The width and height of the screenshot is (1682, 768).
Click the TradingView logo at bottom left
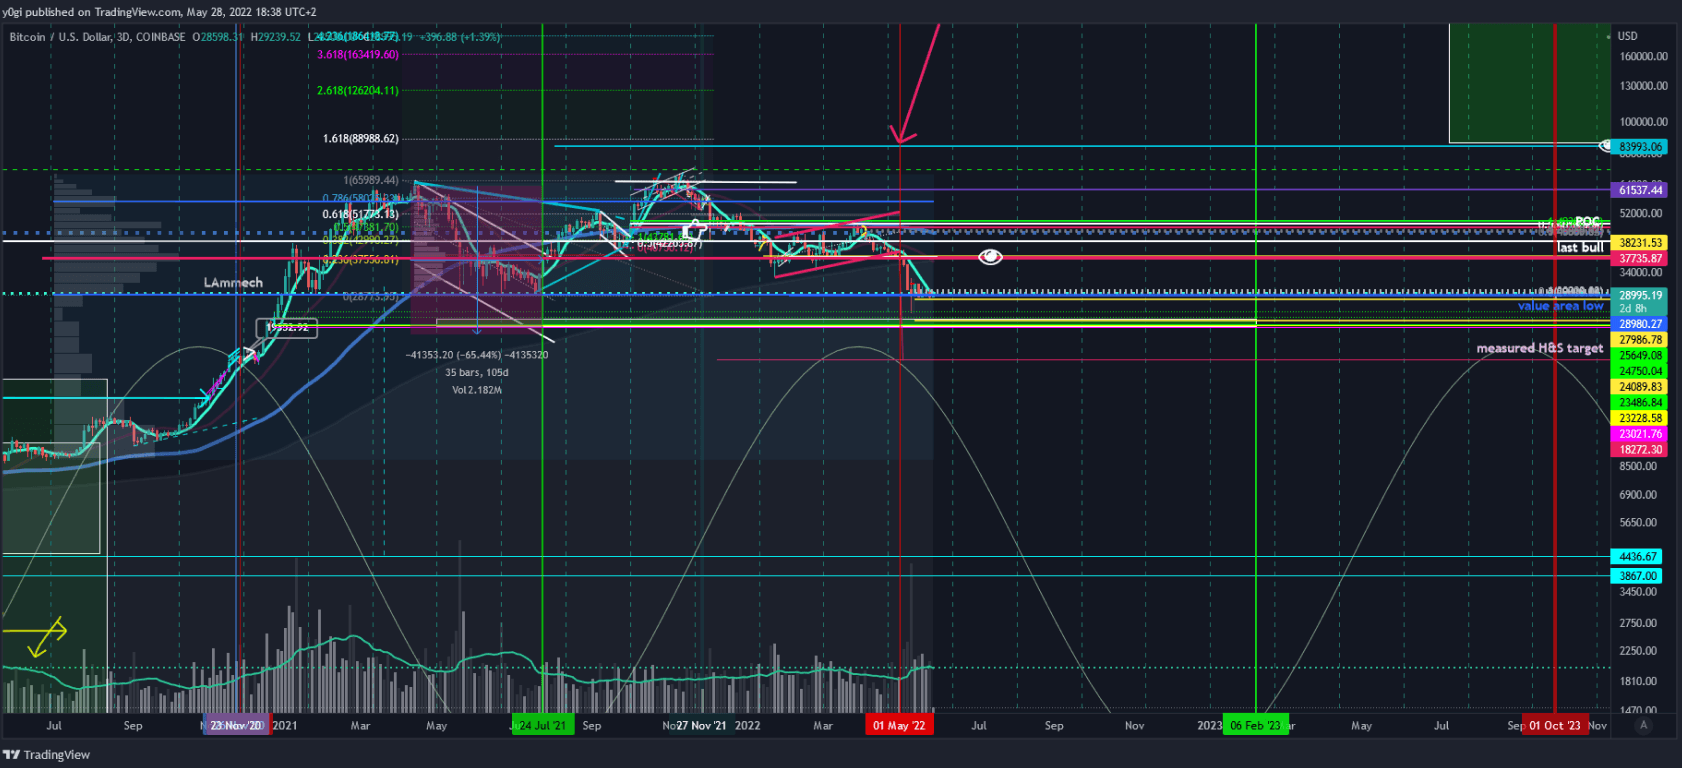coord(47,755)
